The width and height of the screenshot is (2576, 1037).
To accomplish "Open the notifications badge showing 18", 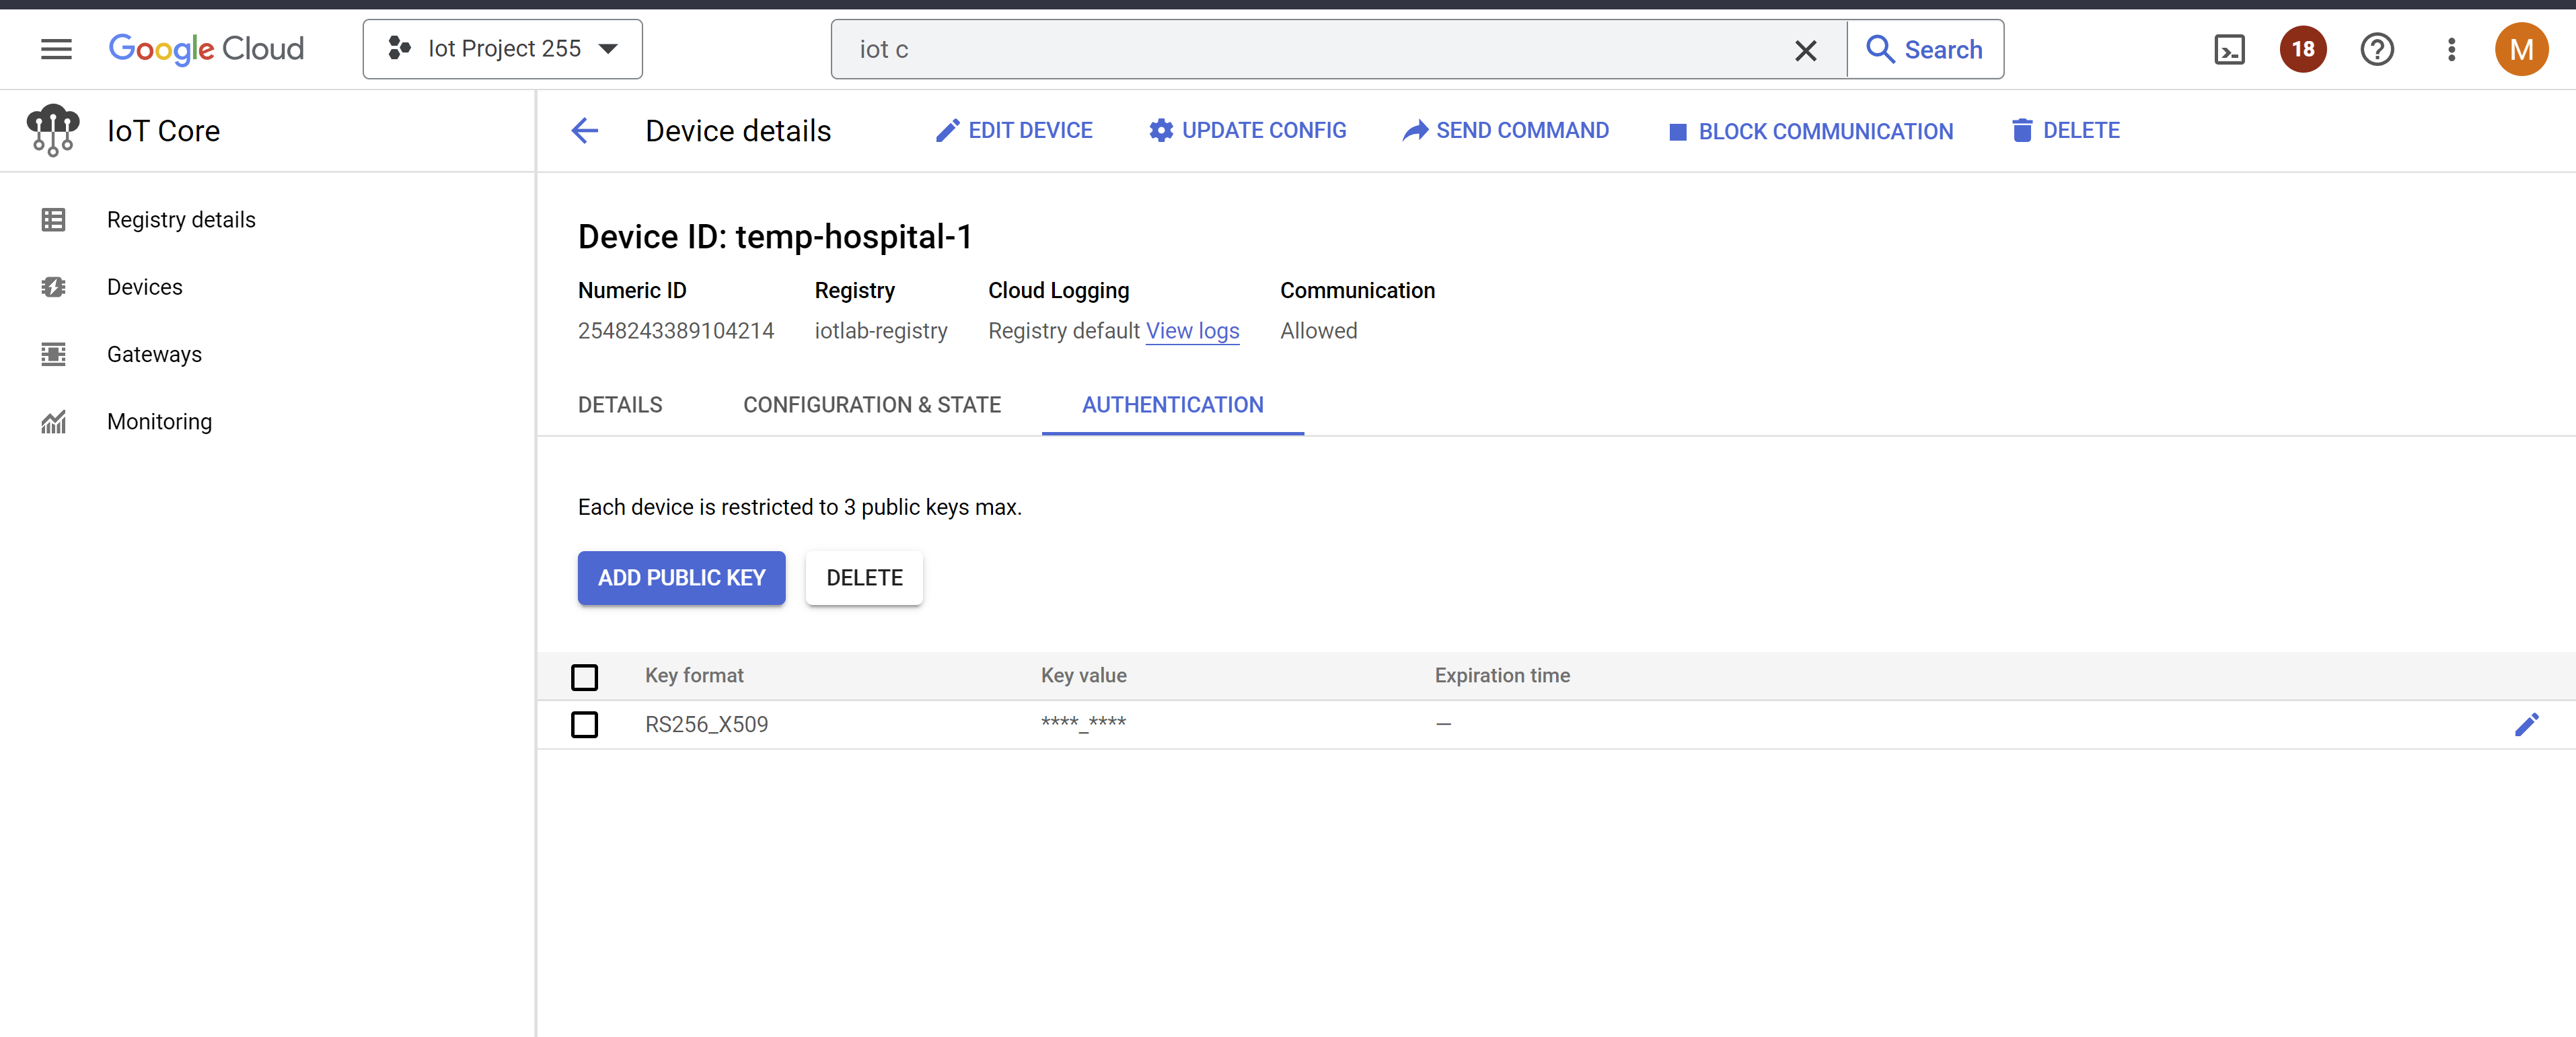I will pyautogui.click(x=2302, y=49).
